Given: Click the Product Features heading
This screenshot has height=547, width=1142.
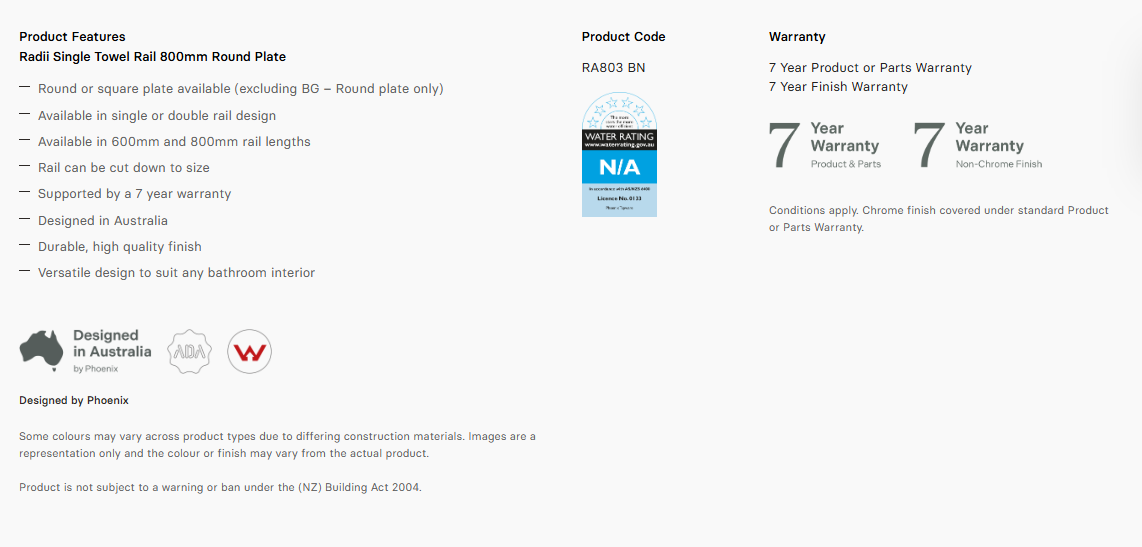Looking at the screenshot, I should pyautogui.click(x=72, y=36).
